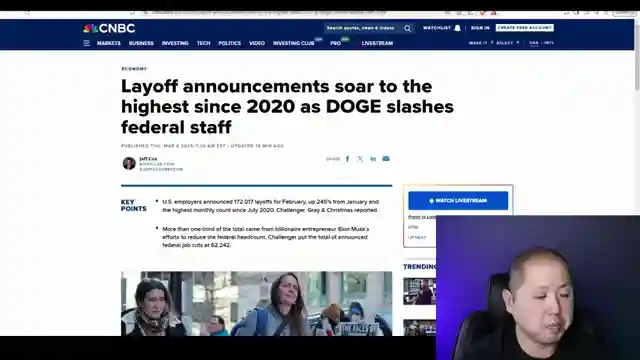Viewport: 640px width, 360px height.
Task: Open the Politics menu
Action: (x=229, y=43)
